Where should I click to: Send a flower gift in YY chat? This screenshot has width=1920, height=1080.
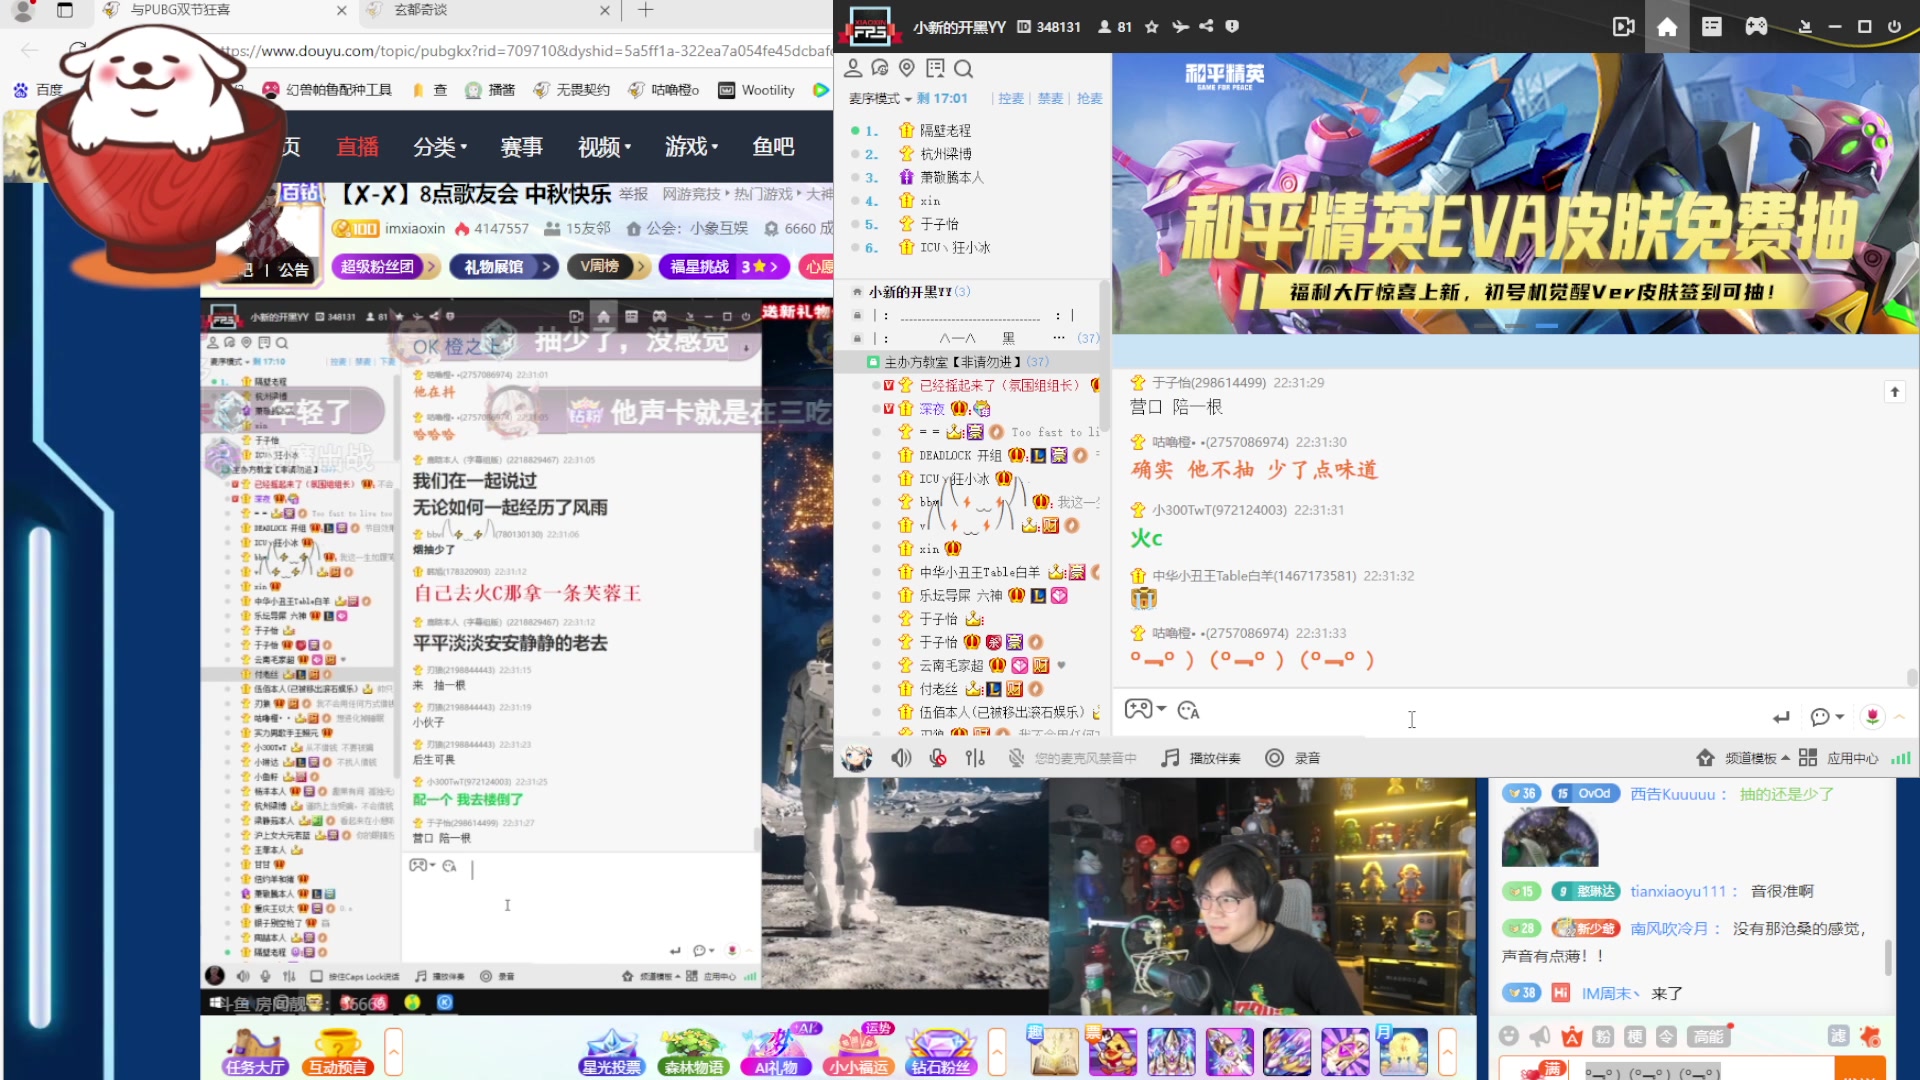click(x=1872, y=716)
